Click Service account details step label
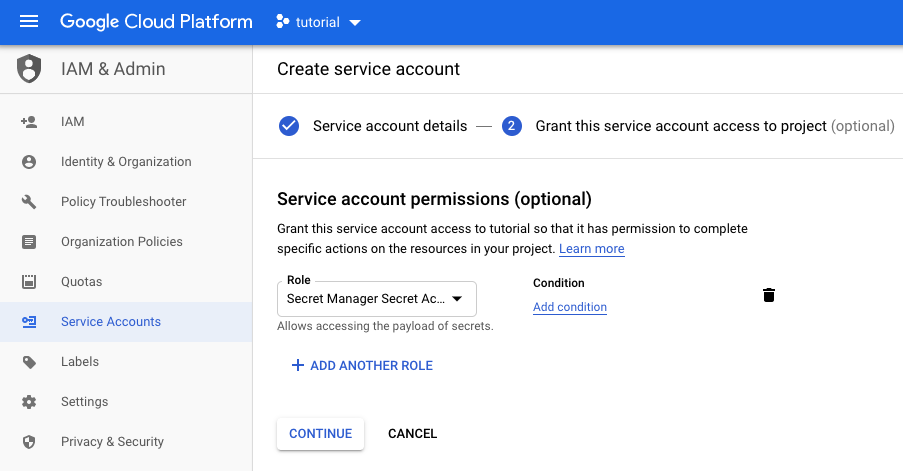Screen dimensions: 903x471 390,126
